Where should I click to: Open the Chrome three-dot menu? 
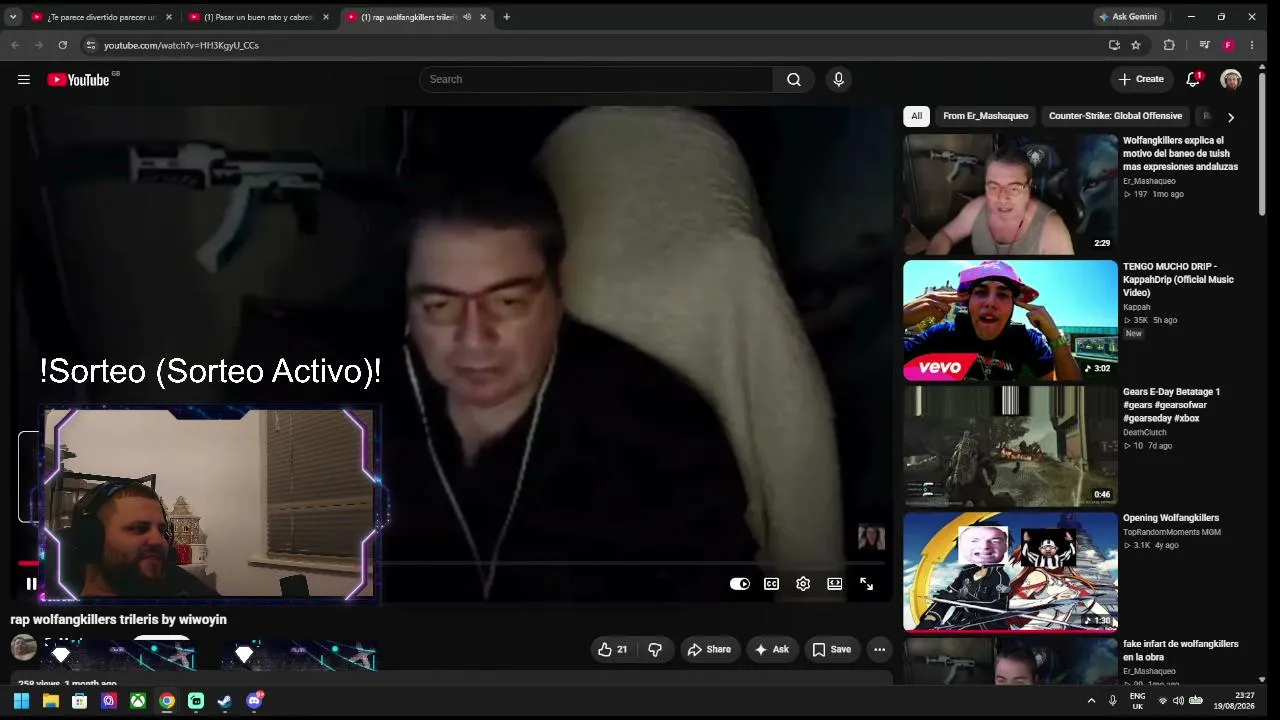1252,45
